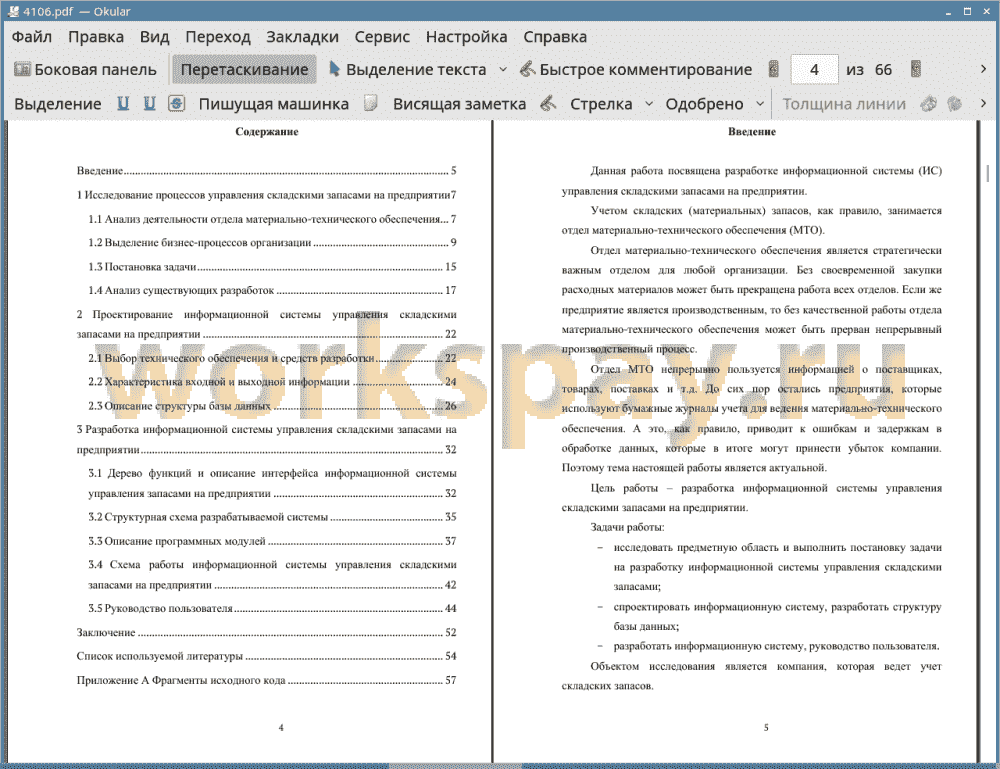Screen dimensions: 1000x769
Task: Select the Стрелка arrow tool
Action: [x=601, y=104]
